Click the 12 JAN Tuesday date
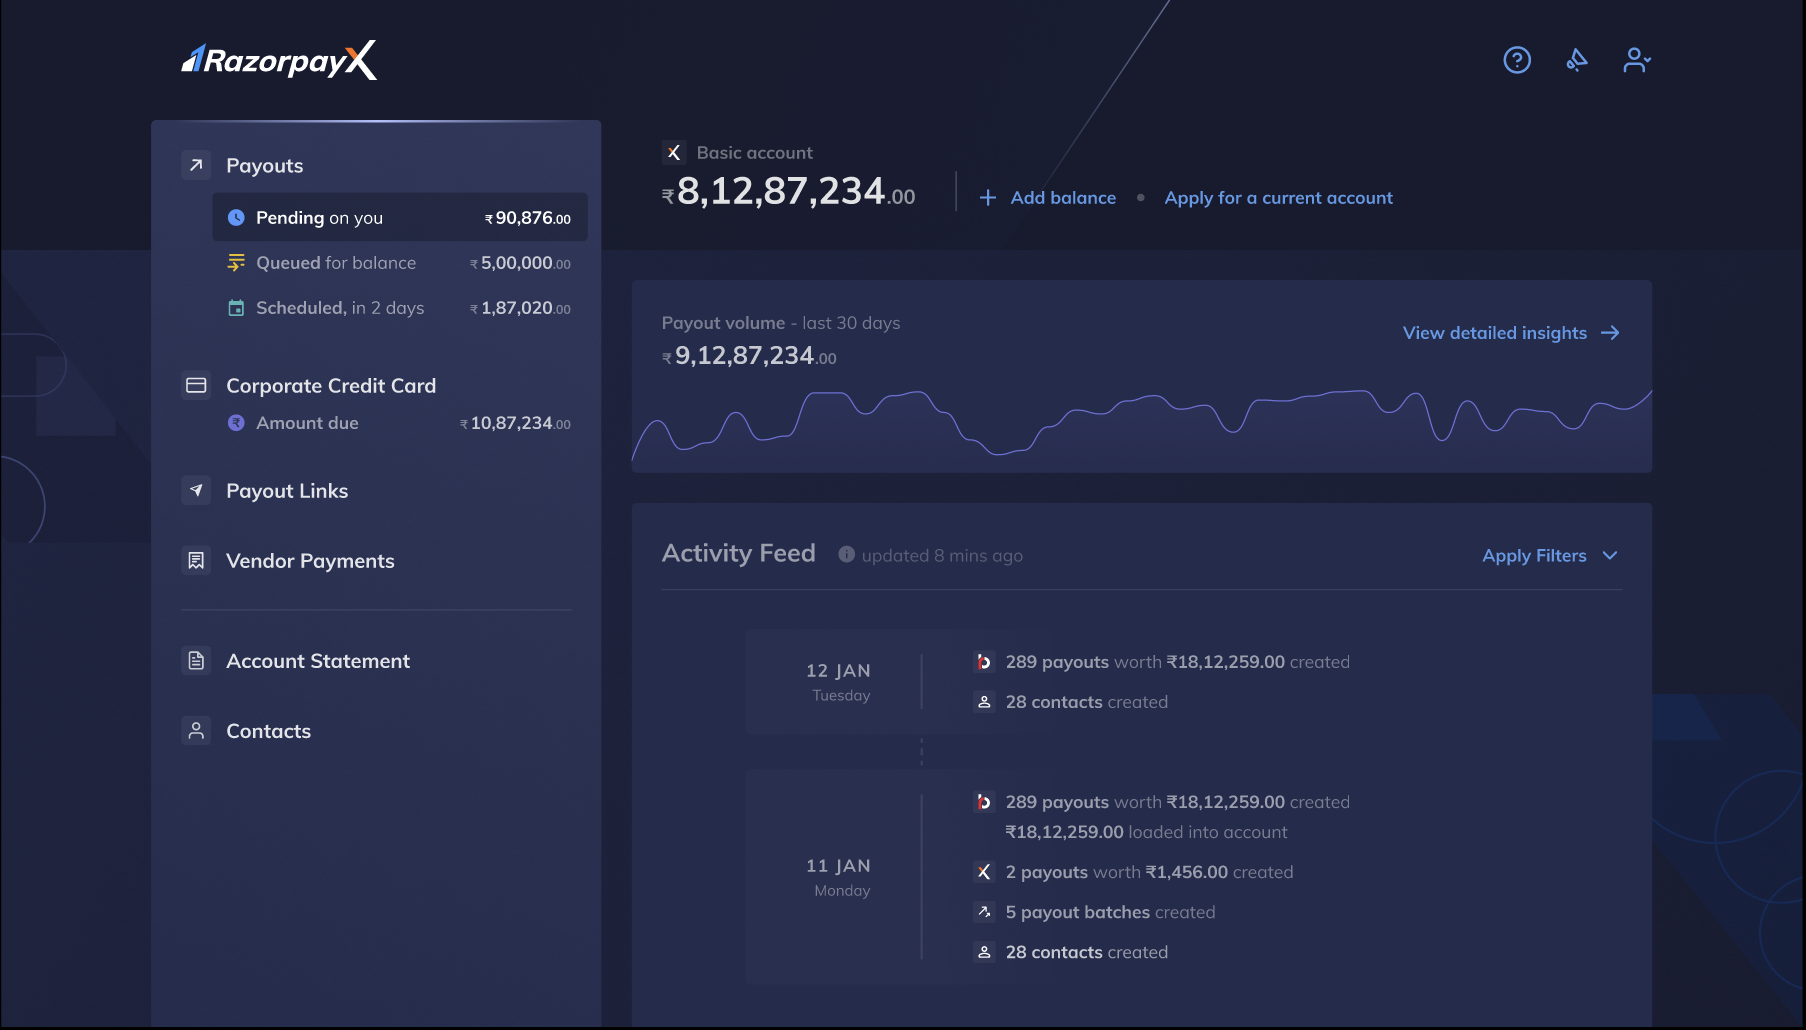1806x1030 pixels. [x=839, y=682]
